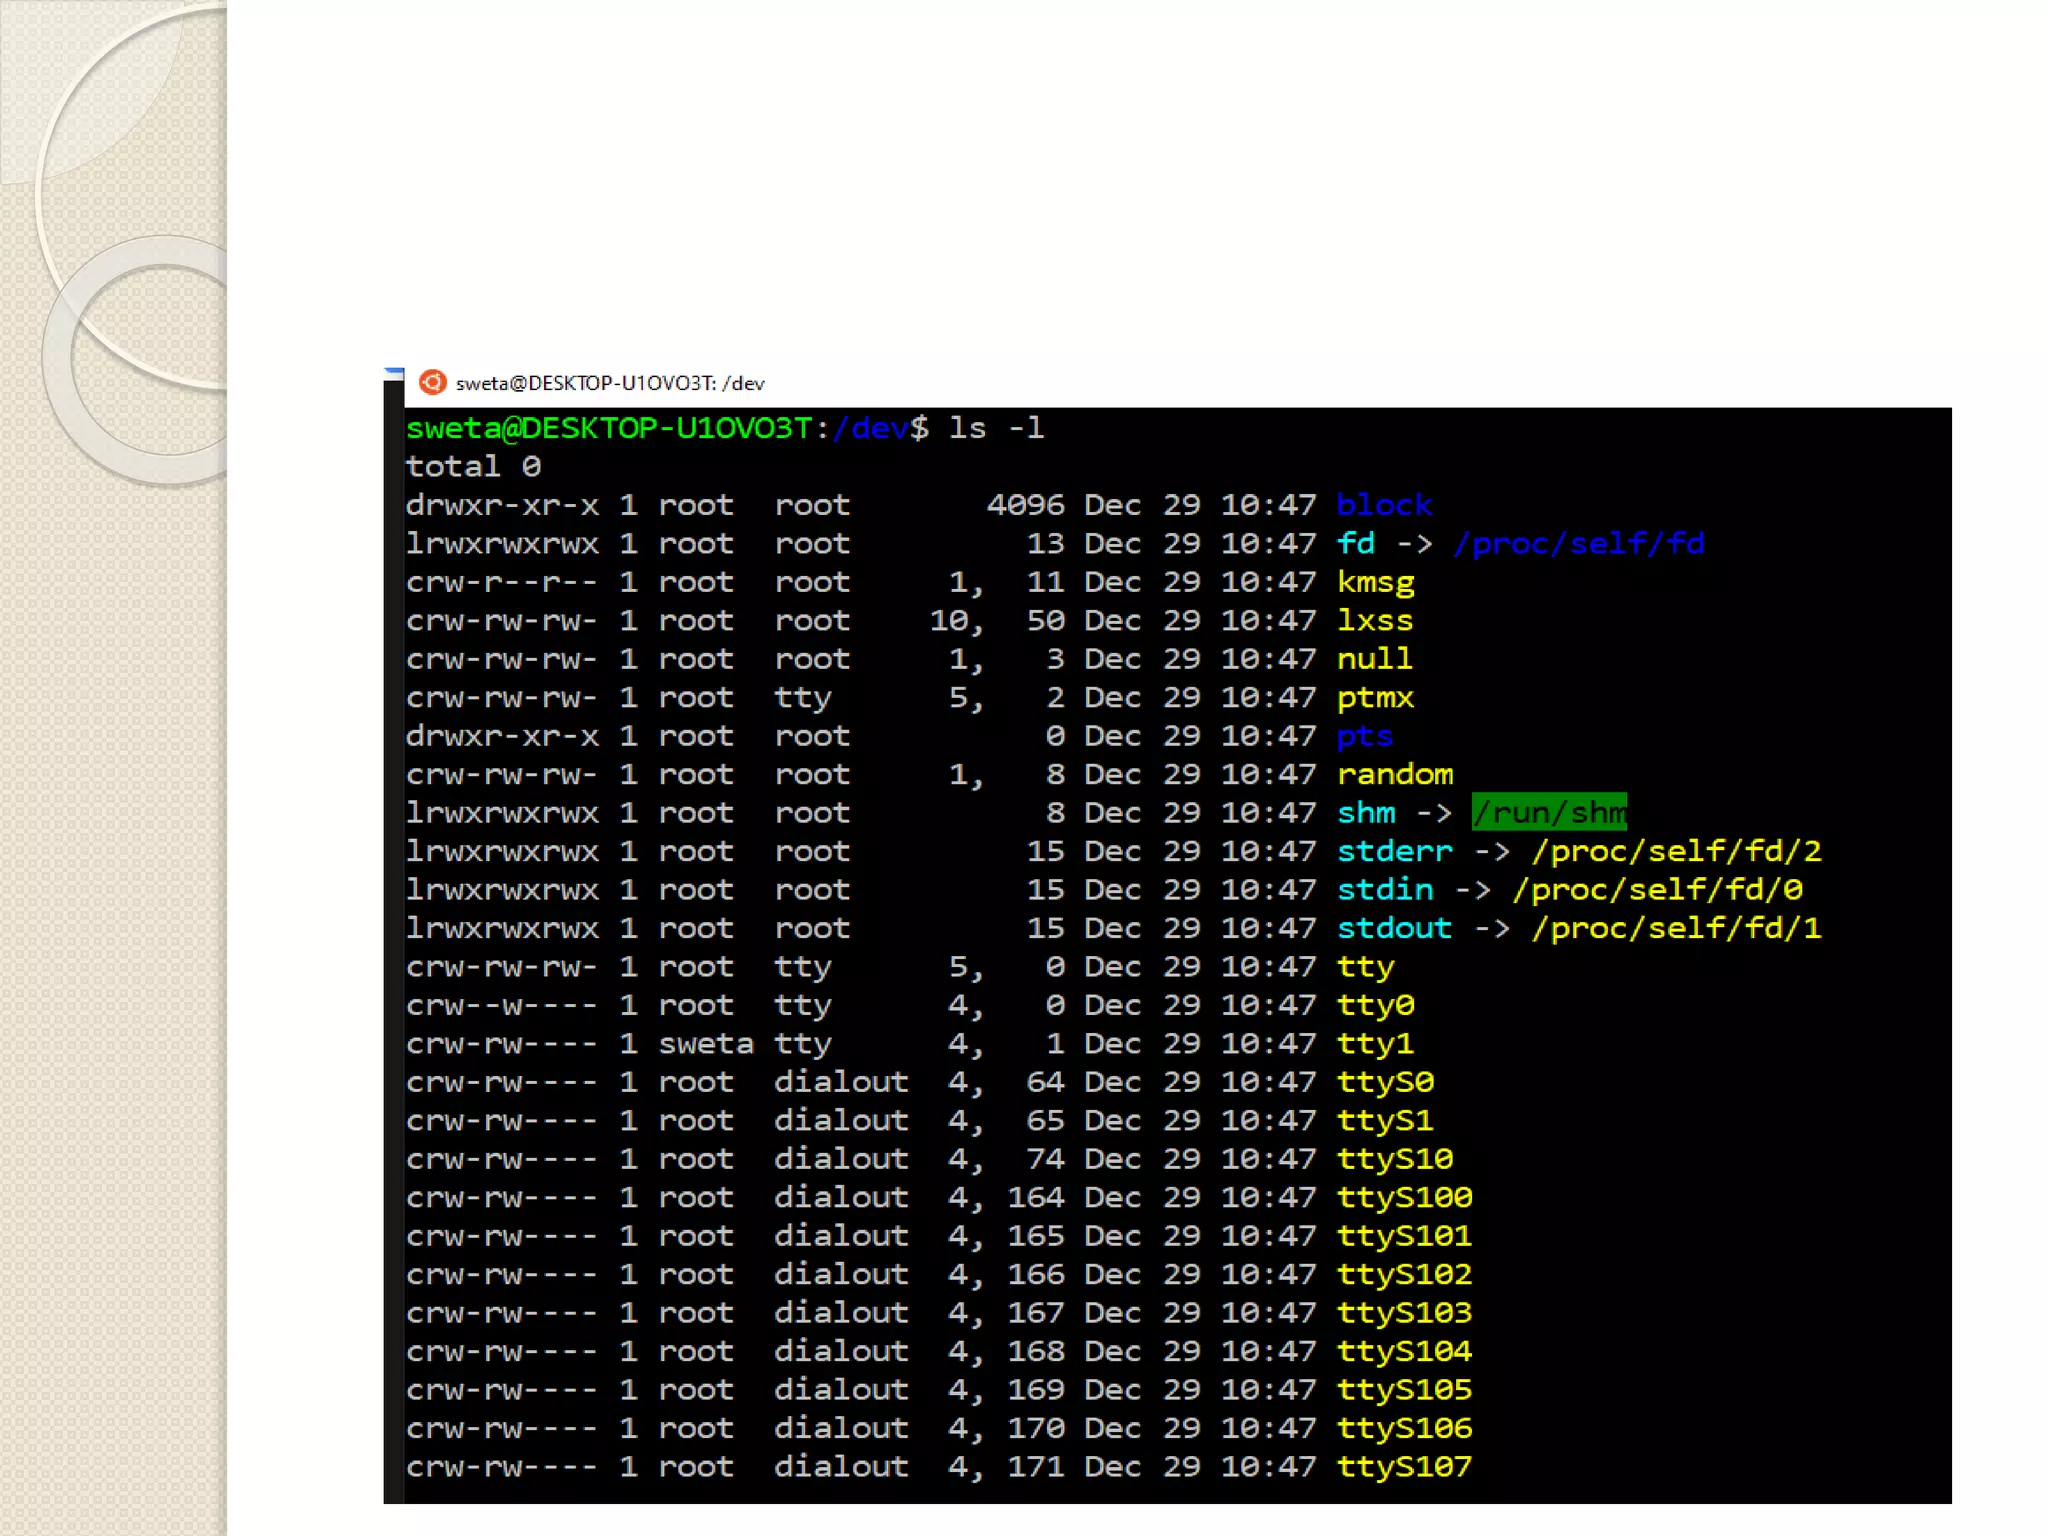Click the green highlighted /run/shm path
Image resolution: width=2048 pixels, height=1536 pixels.
[x=1549, y=813]
